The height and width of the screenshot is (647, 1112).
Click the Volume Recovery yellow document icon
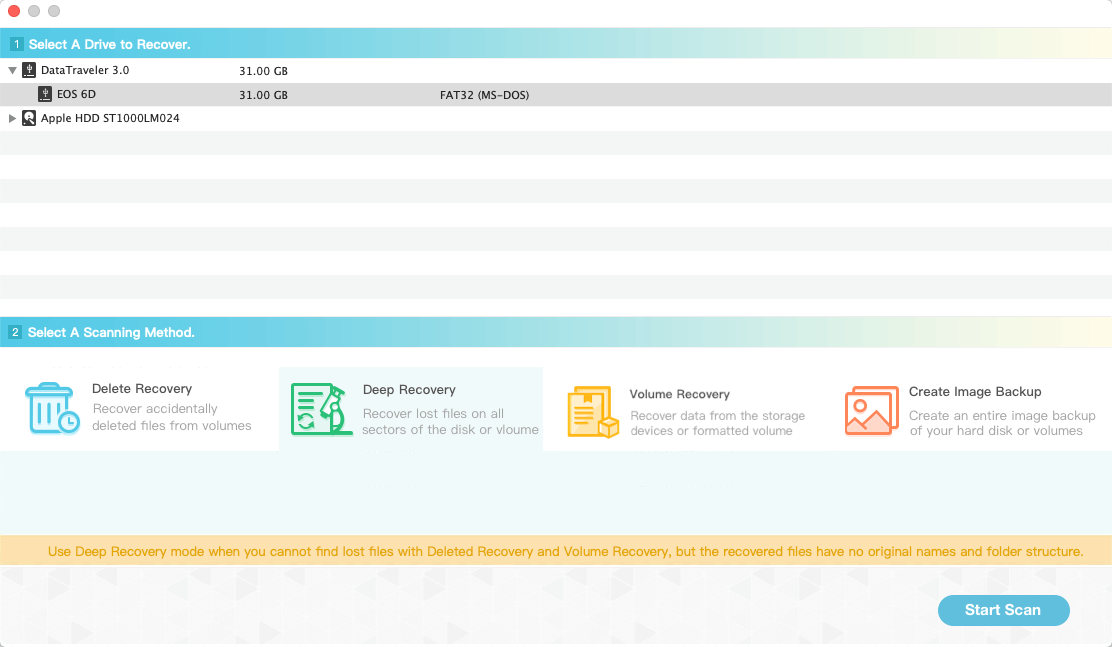[593, 412]
